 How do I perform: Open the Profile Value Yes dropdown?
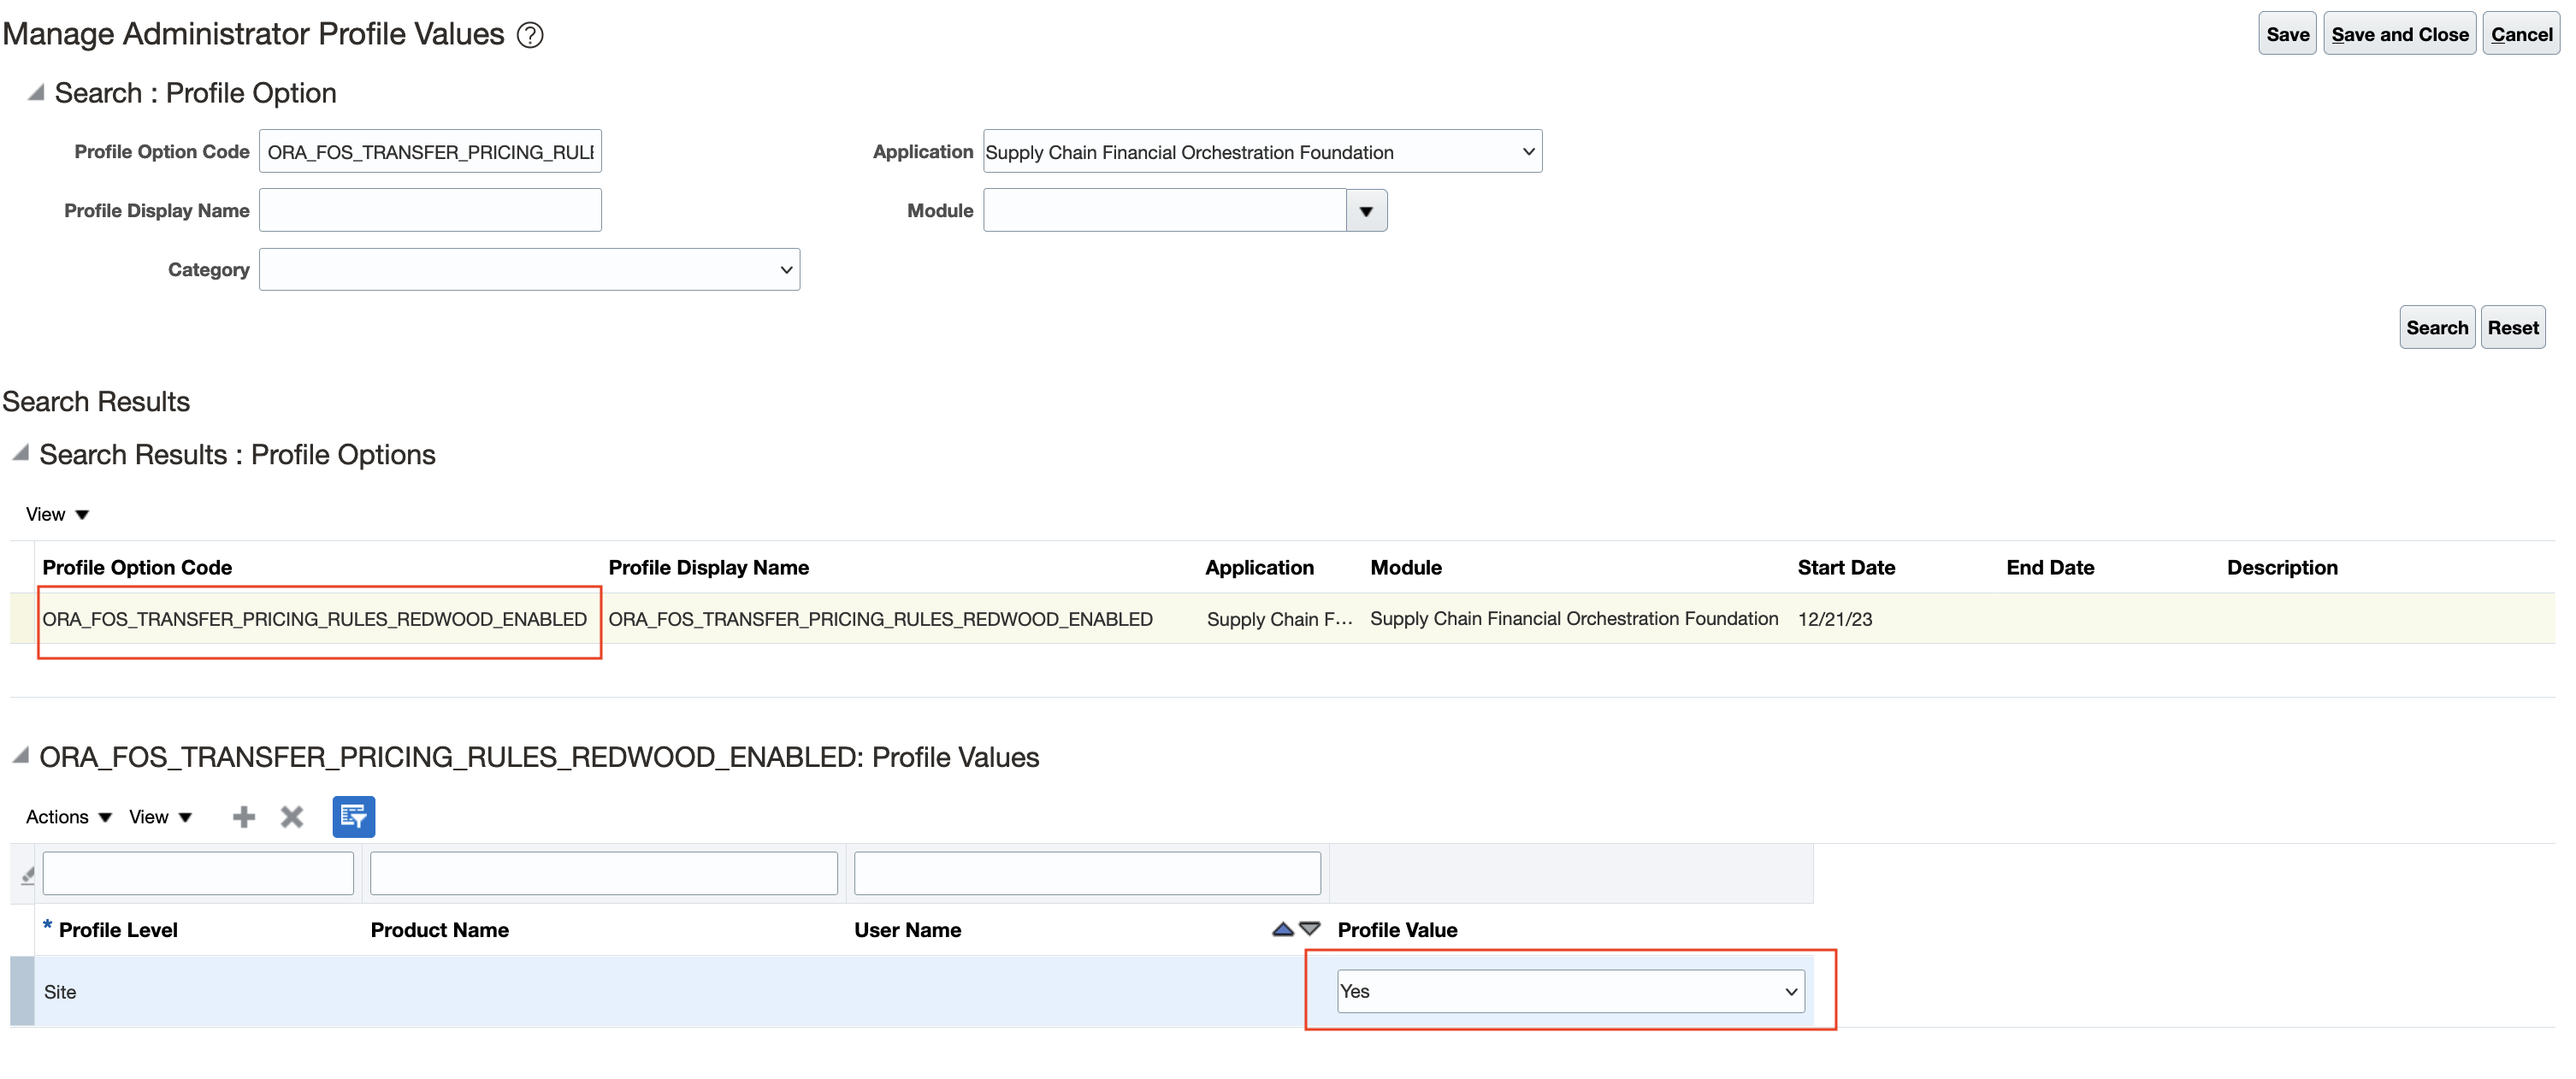(x=1569, y=991)
